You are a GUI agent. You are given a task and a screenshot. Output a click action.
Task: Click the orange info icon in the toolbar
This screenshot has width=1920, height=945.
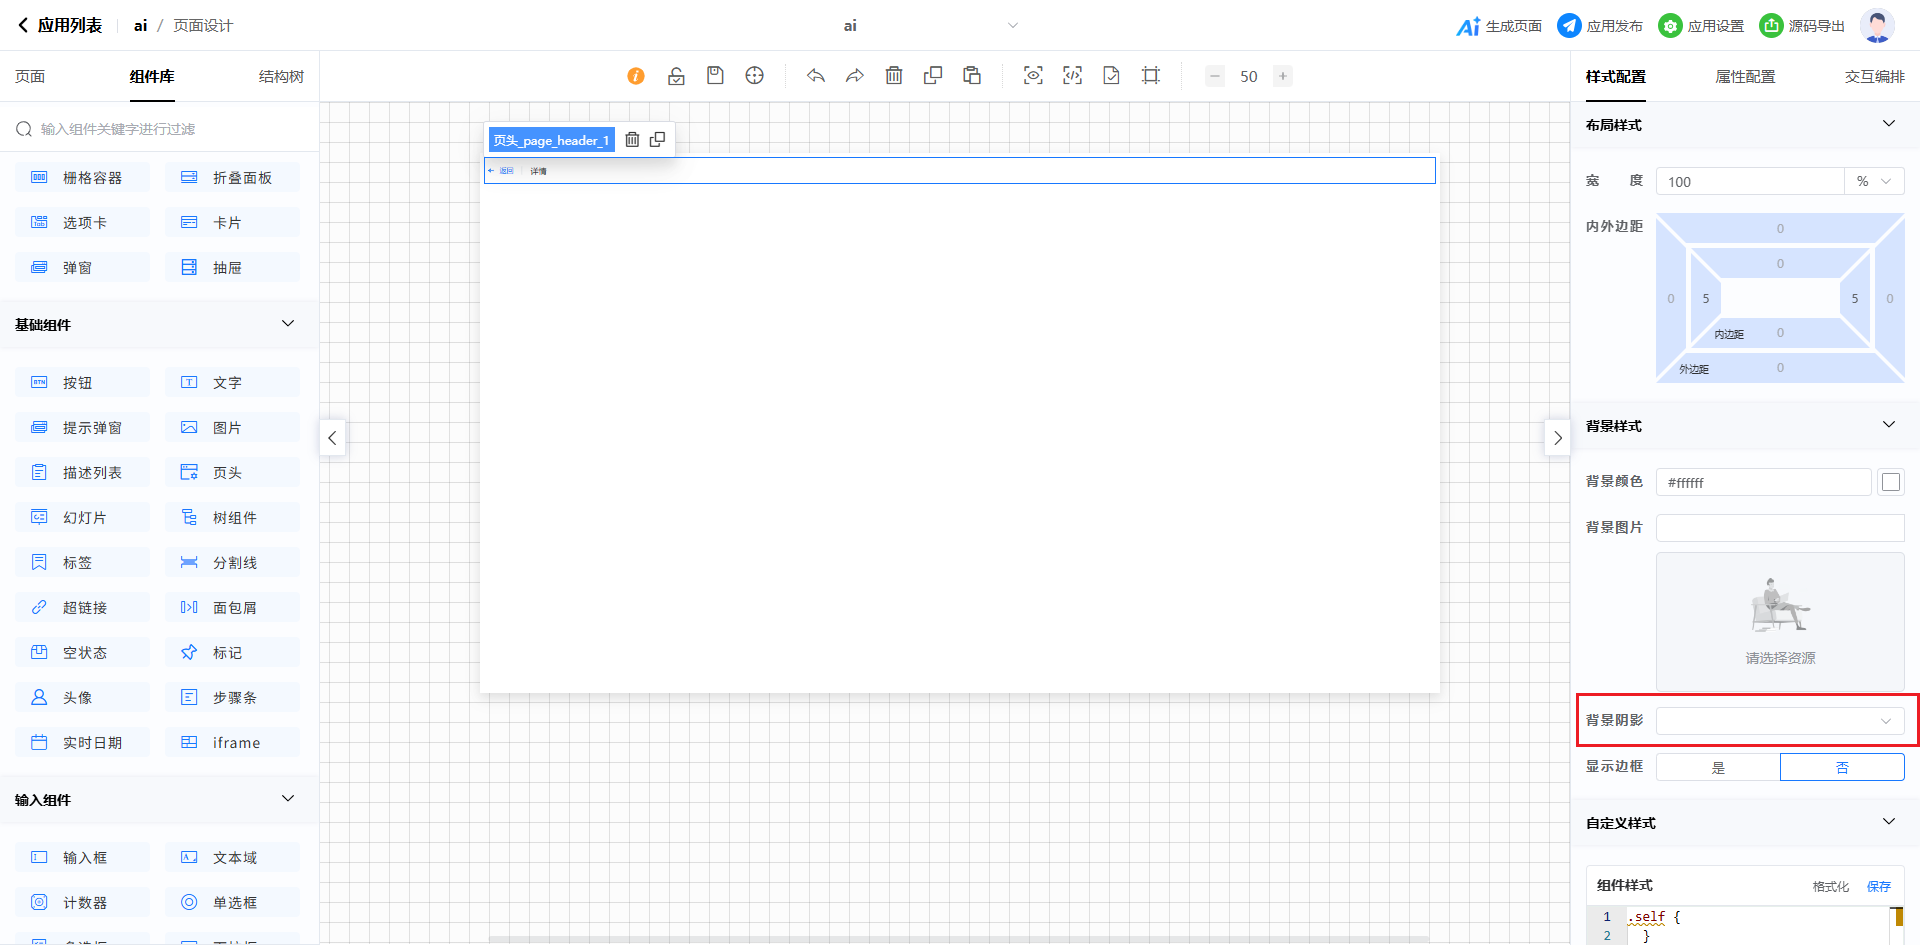pos(636,76)
